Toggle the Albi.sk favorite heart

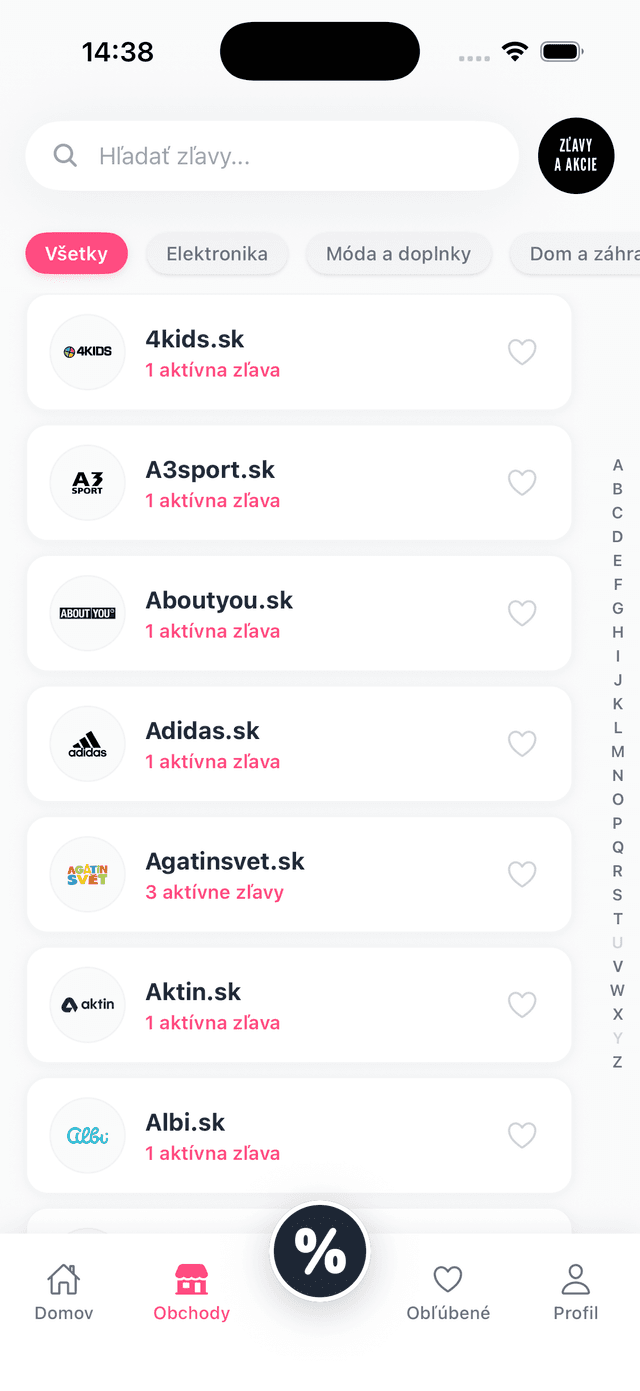[x=522, y=1135]
